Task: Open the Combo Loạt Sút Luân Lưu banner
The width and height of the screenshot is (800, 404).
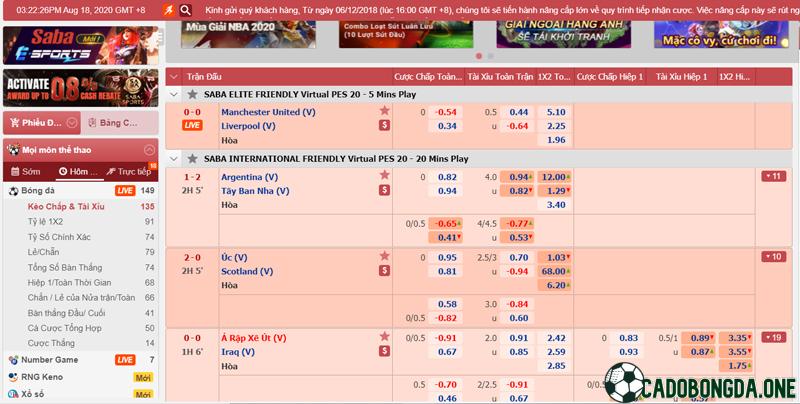Action: [406, 34]
